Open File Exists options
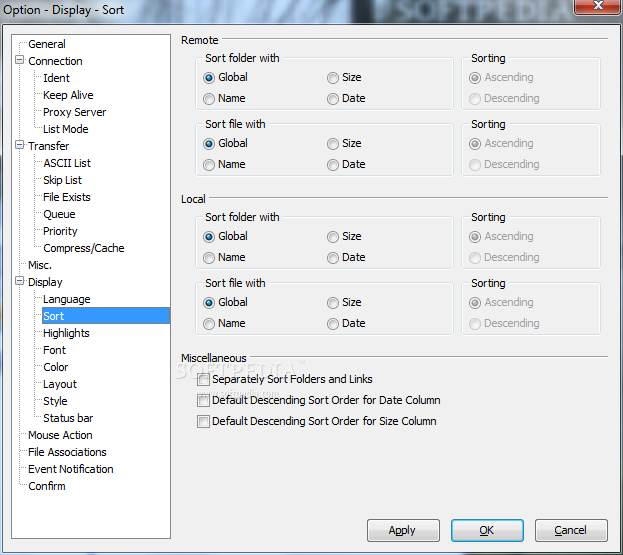The height and width of the screenshot is (555, 623). point(67,197)
